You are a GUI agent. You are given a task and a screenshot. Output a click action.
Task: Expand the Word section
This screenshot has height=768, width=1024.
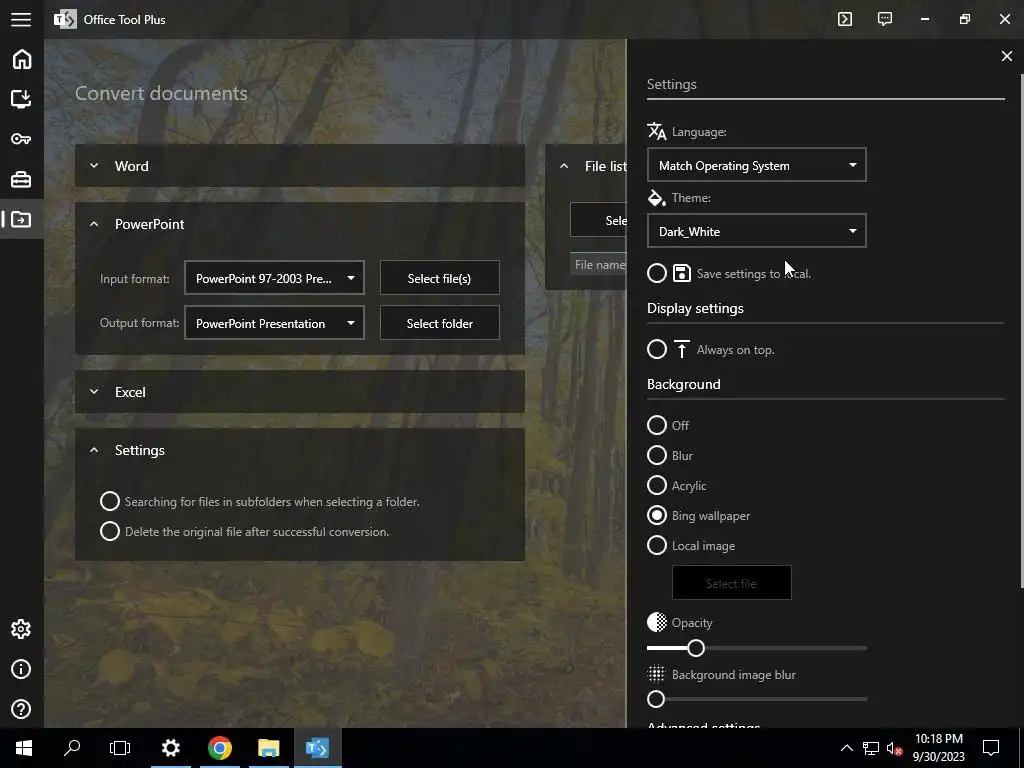pyautogui.click(x=94, y=166)
